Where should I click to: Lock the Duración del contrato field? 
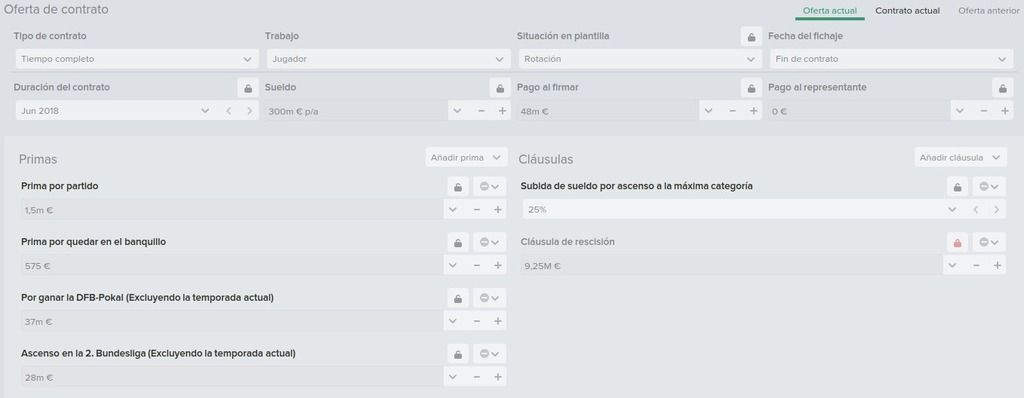[x=248, y=88]
